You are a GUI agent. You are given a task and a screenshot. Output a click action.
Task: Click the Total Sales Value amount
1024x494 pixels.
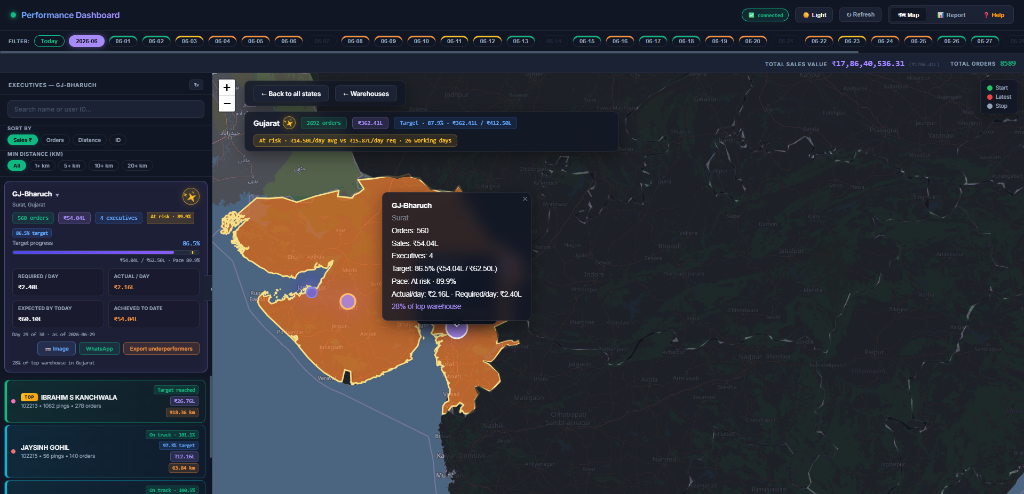pyautogui.click(x=868, y=64)
